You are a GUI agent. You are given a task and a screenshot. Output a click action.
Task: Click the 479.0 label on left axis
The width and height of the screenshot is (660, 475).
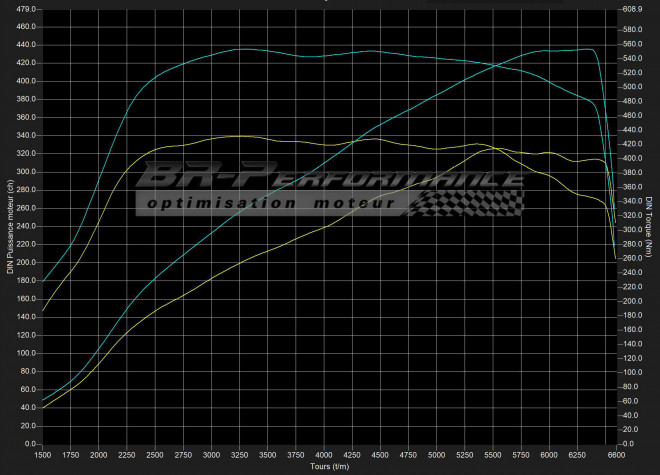coord(25,9)
